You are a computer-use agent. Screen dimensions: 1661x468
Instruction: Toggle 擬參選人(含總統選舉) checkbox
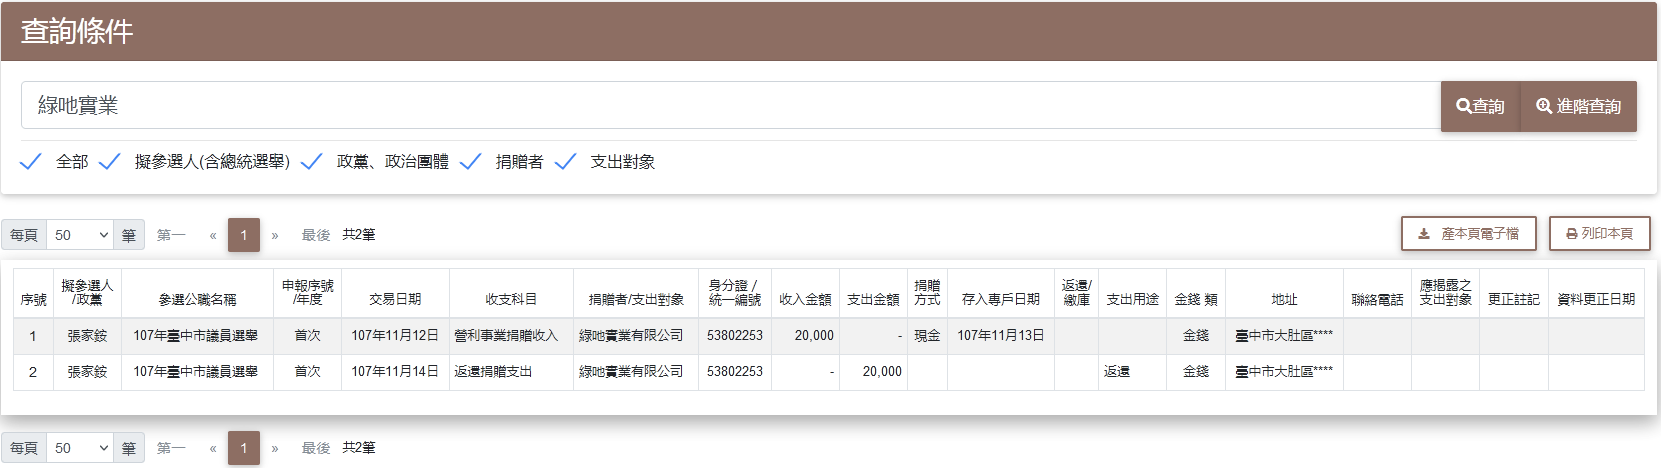(110, 162)
